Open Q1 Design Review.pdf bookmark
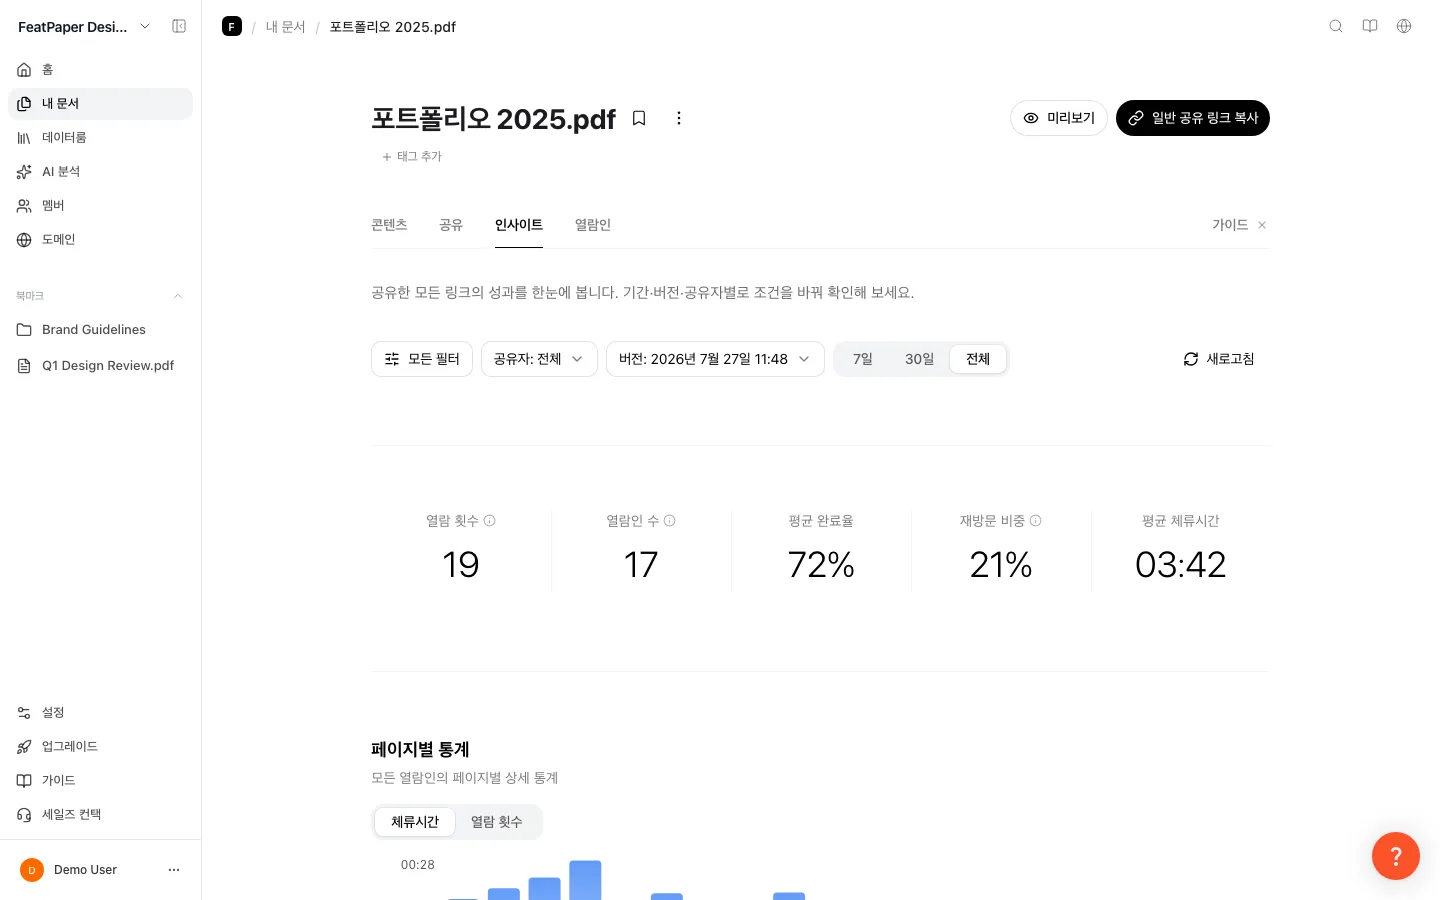The height and width of the screenshot is (900, 1440). point(100,366)
